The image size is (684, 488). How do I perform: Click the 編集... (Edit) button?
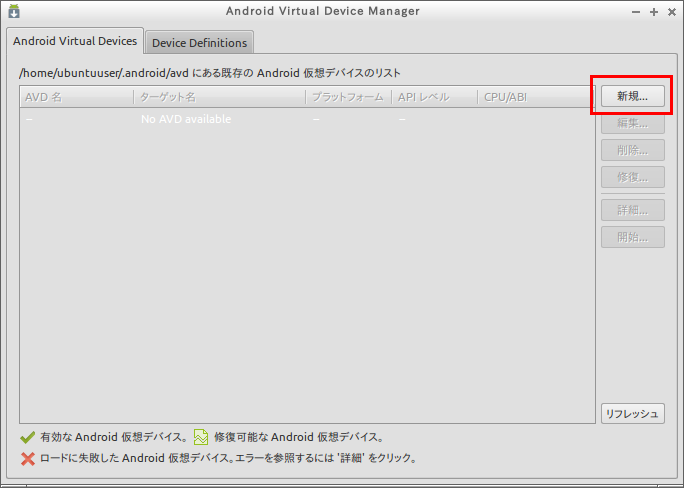[633, 123]
